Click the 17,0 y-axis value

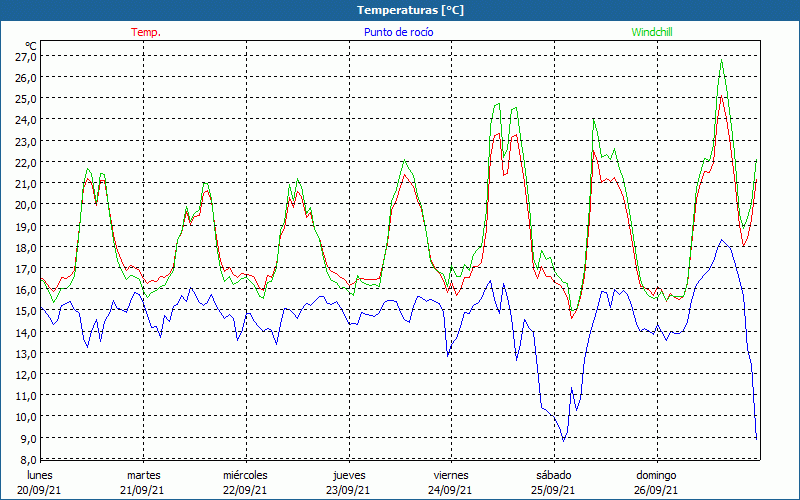click(26, 268)
